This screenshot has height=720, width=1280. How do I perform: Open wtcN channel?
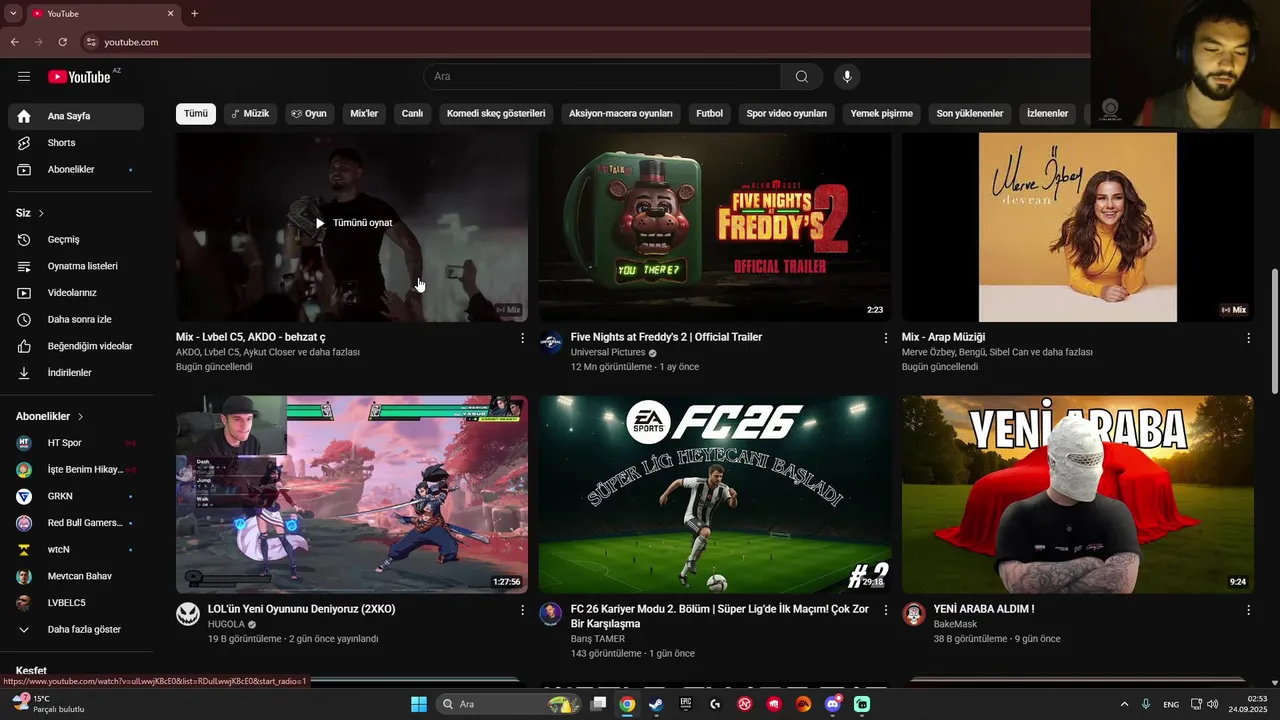[x=76, y=550]
